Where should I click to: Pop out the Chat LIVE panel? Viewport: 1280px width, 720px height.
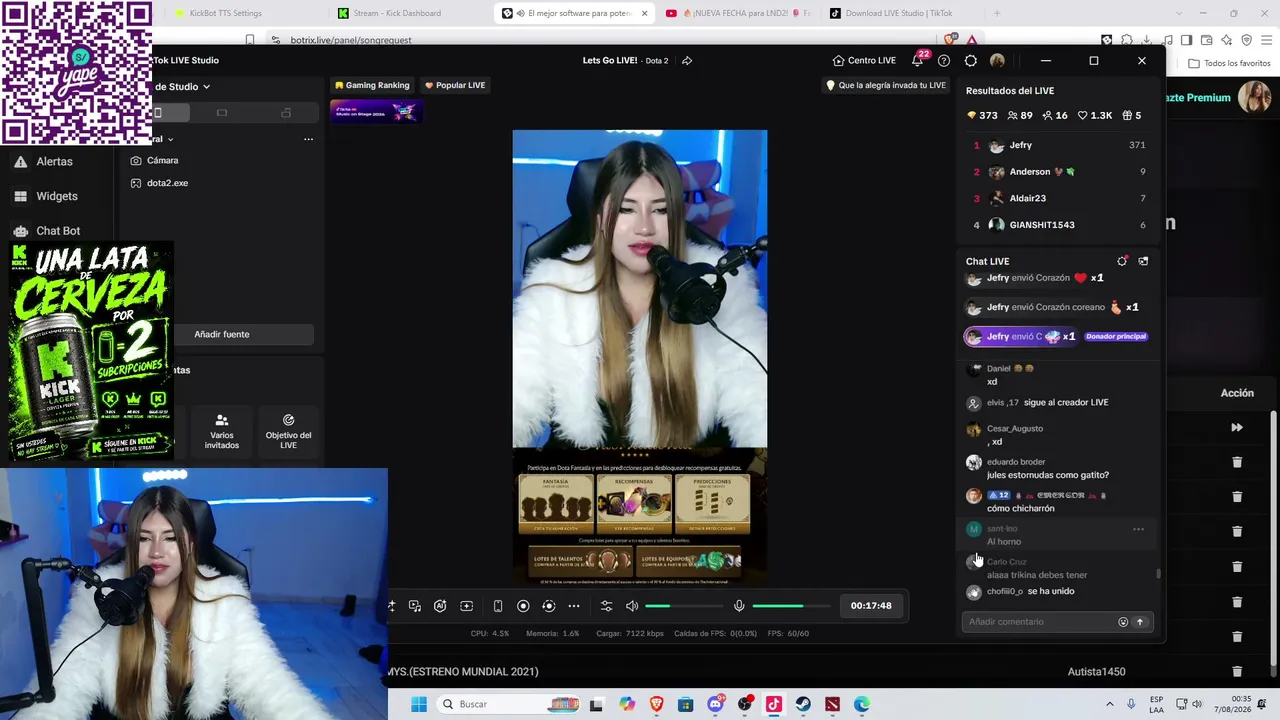pyautogui.click(x=1143, y=261)
